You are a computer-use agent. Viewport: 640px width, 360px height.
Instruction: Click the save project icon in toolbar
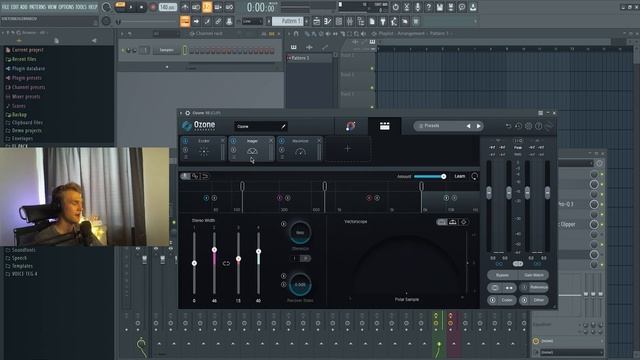coord(440,7)
